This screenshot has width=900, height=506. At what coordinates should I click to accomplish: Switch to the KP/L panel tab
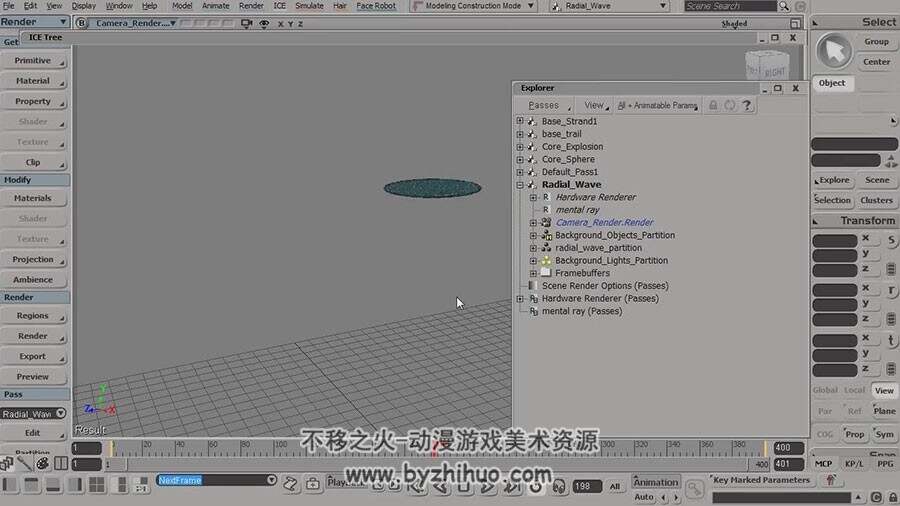click(854, 464)
